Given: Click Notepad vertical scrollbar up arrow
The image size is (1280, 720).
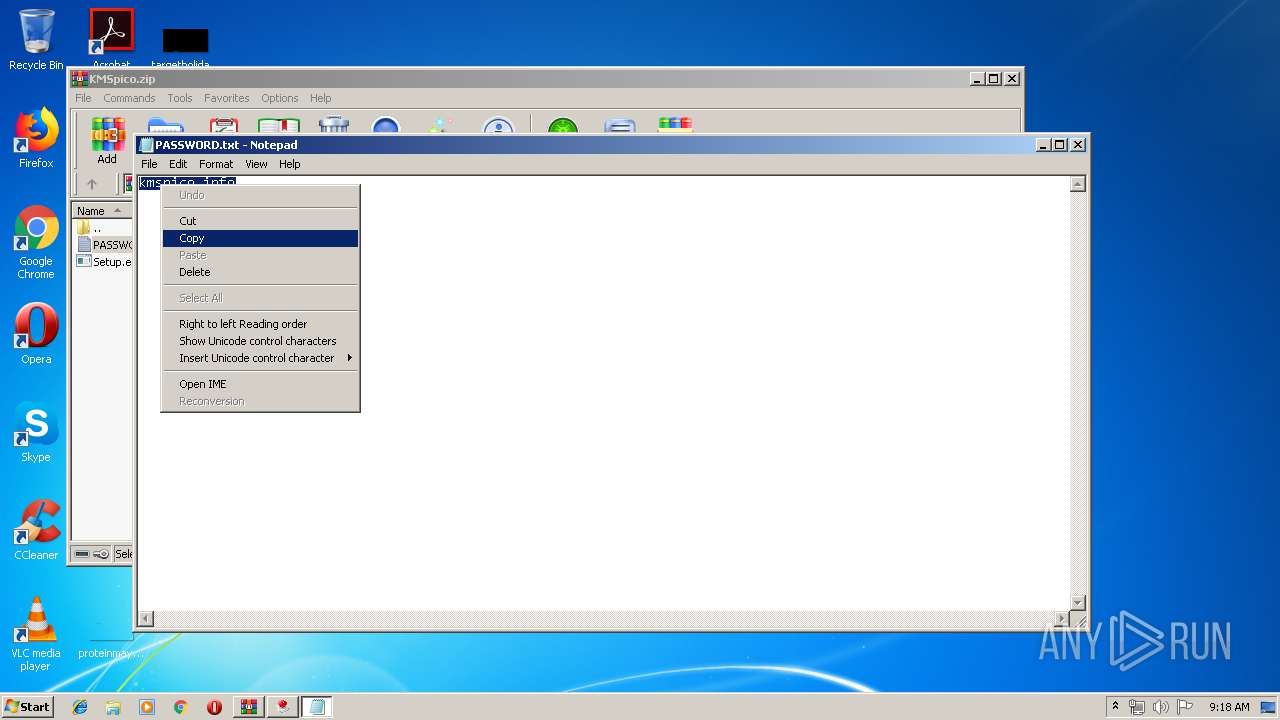Looking at the screenshot, I should [x=1078, y=184].
